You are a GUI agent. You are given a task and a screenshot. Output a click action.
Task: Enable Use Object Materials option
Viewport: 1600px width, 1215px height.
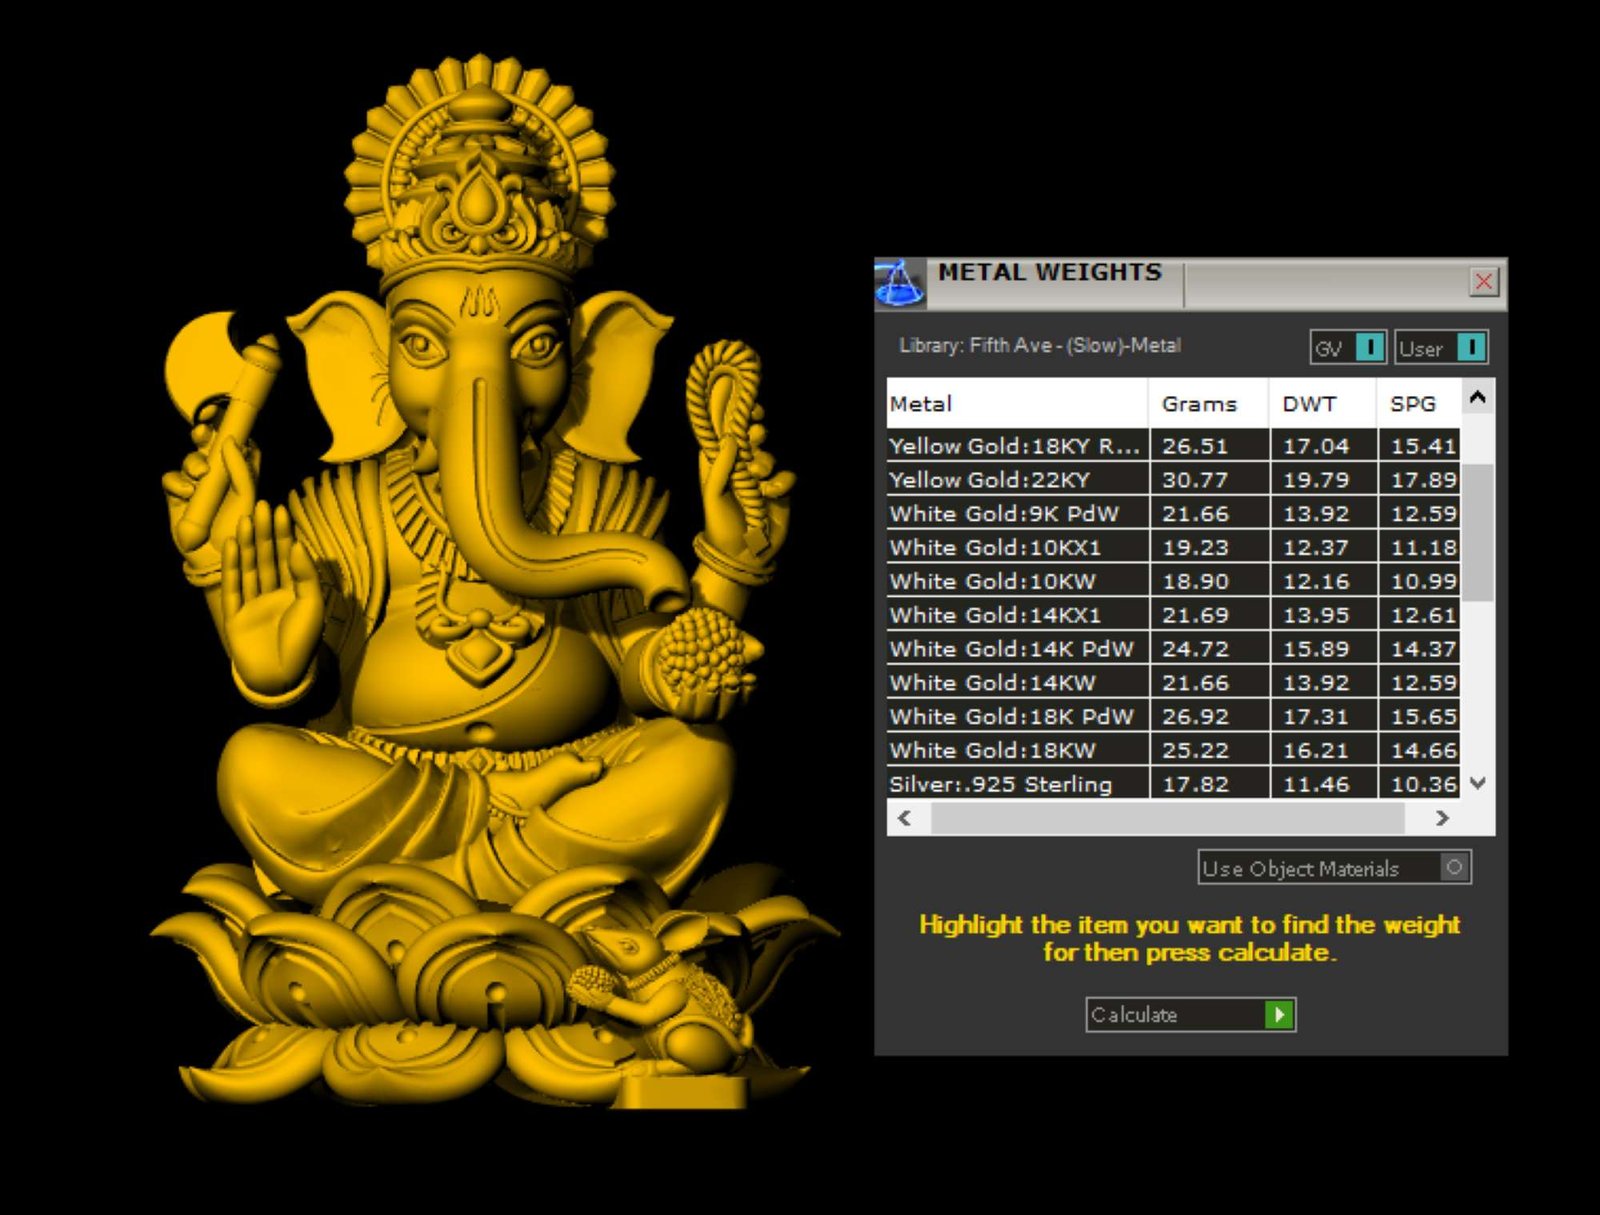(x=1454, y=867)
